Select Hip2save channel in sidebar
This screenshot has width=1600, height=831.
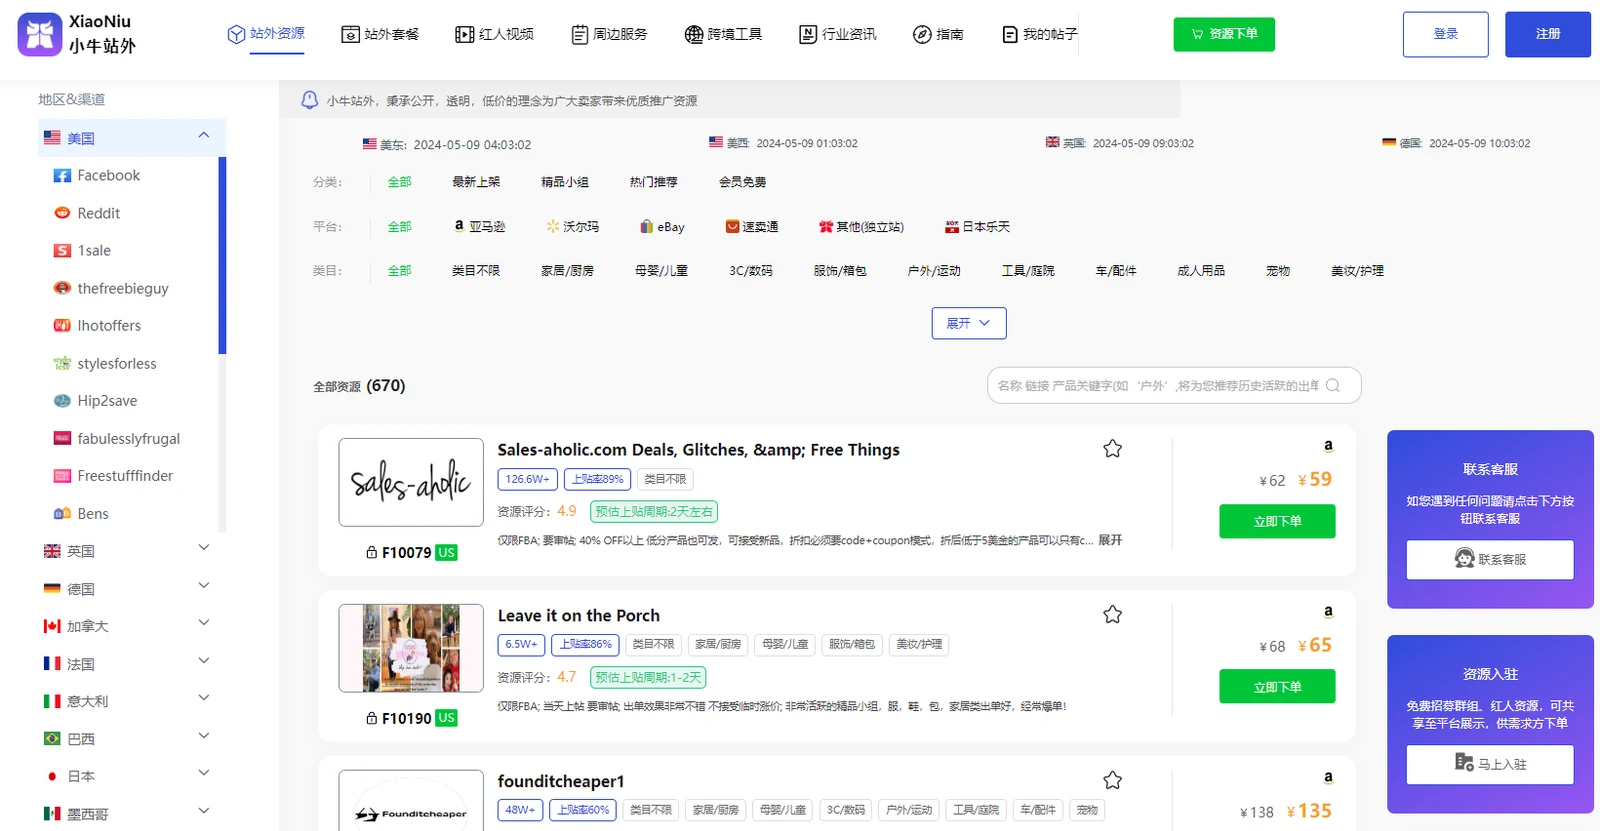coord(96,401)
